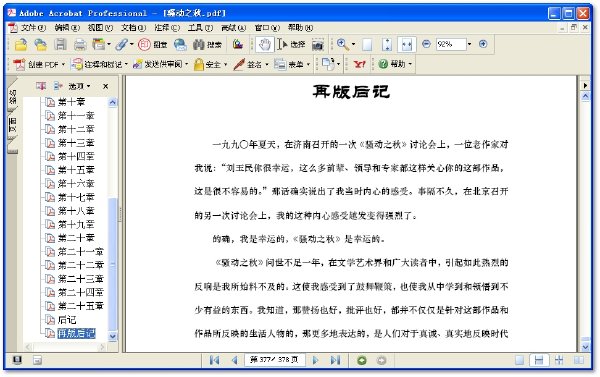Toggle Continuous page layout icon
The height and width of the screenshot is (377, 600).
point(539,360)
